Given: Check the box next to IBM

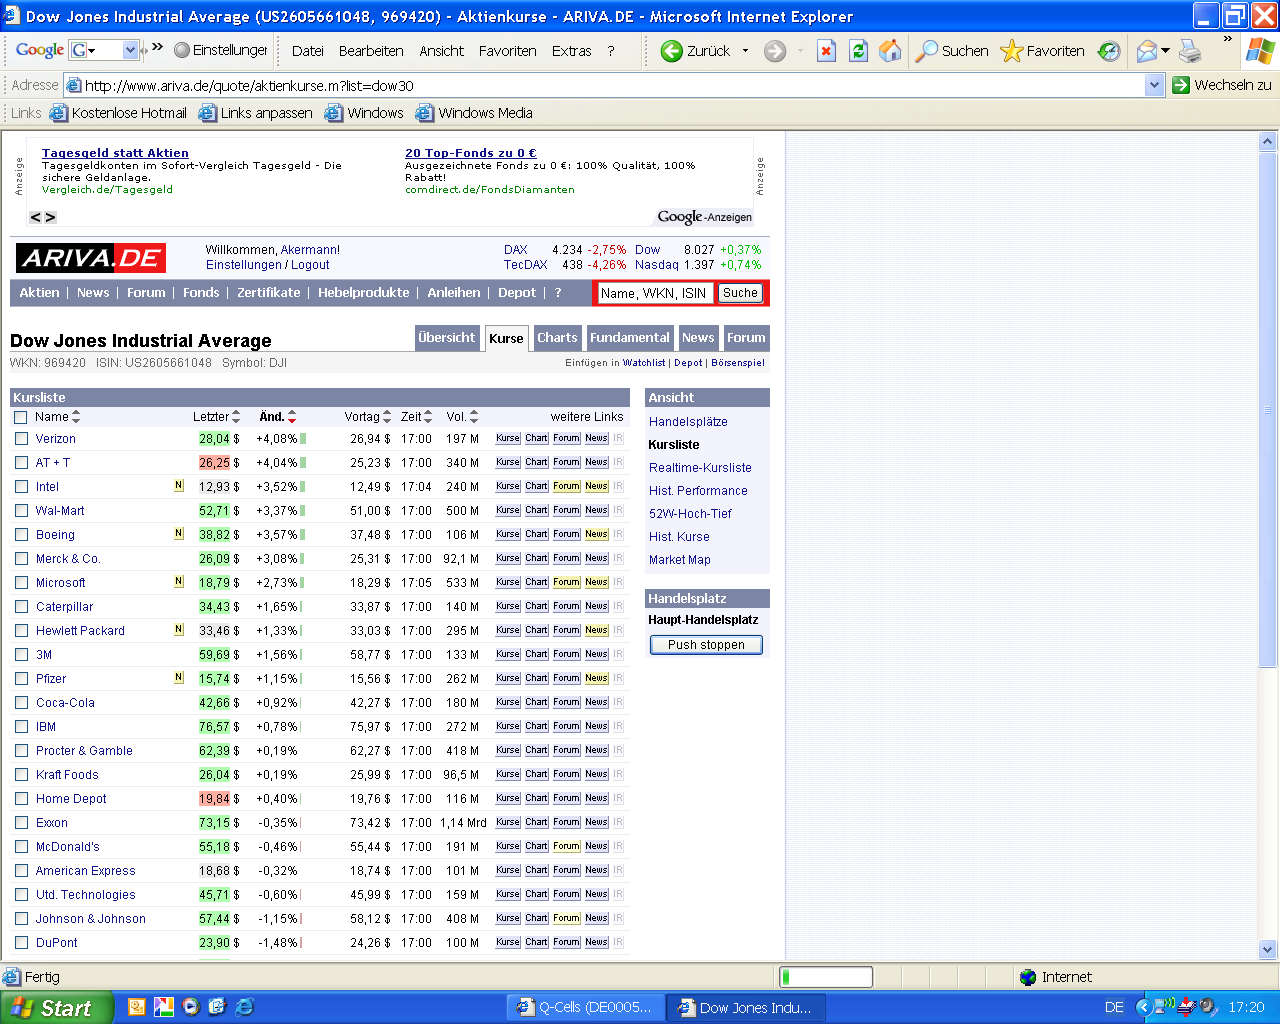Looking at the screenshot, I should click(21, 727).
